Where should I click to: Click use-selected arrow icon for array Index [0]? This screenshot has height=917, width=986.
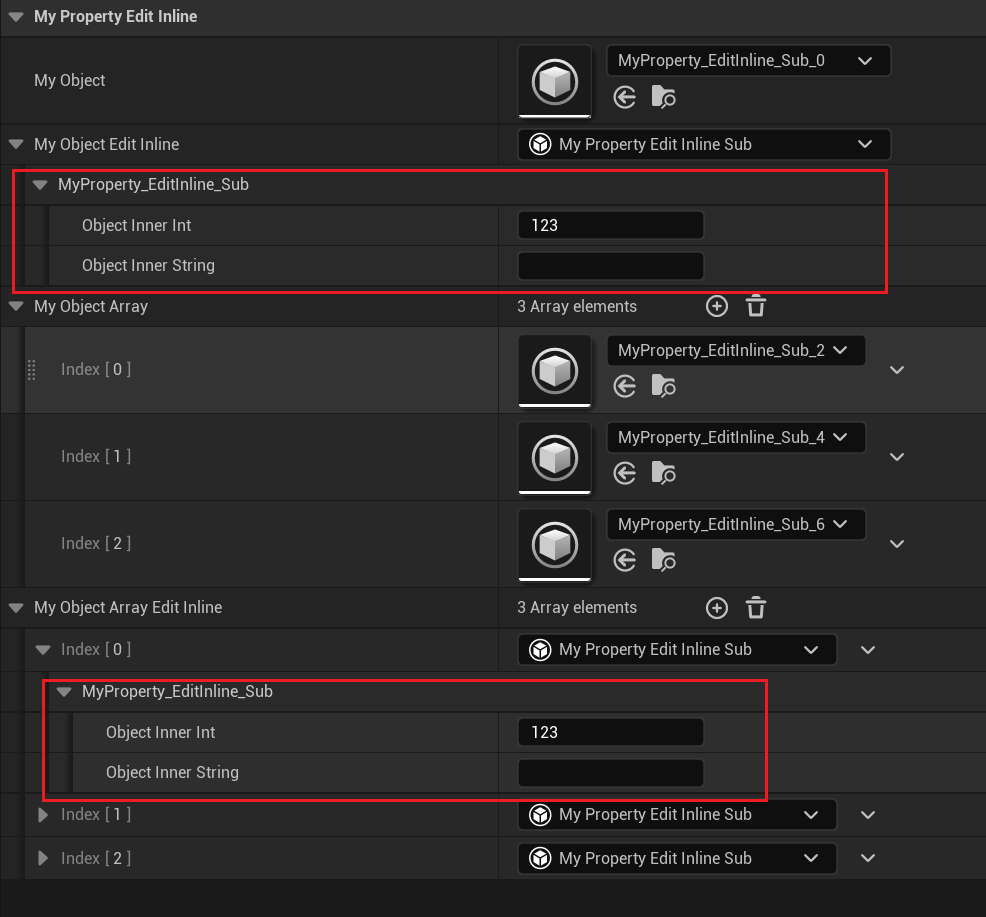click(625, 386)
